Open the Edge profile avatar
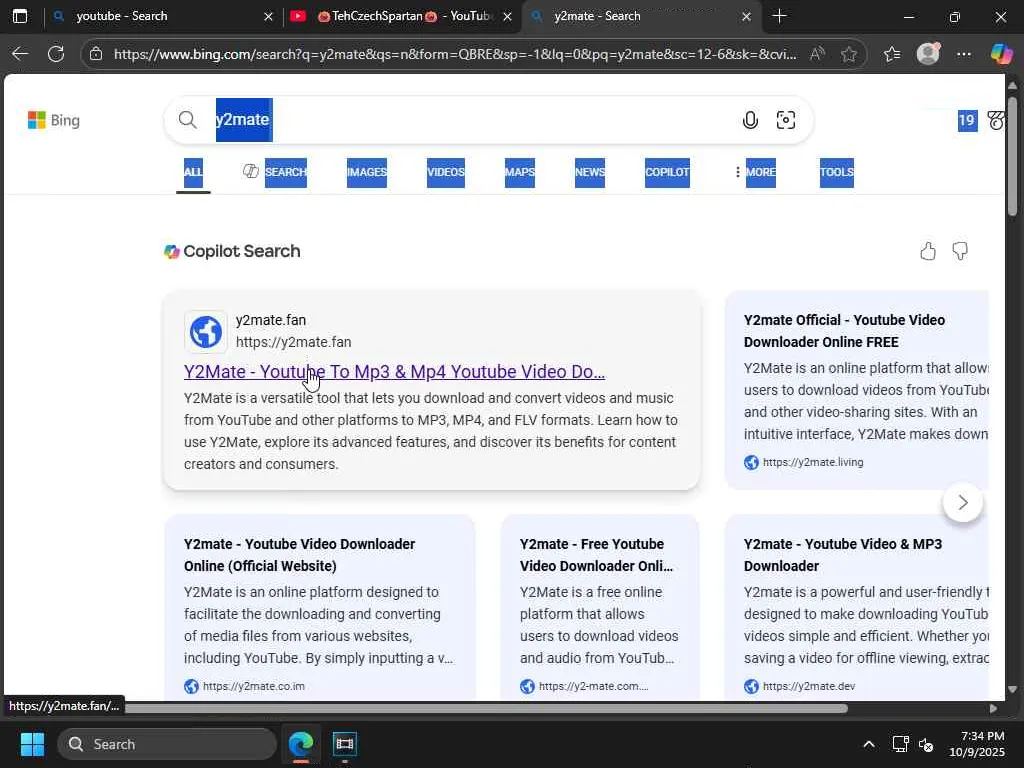Image resolution: width=1024 pixels, height=768 pixels. pyautogui.click(x=928, y=54)
